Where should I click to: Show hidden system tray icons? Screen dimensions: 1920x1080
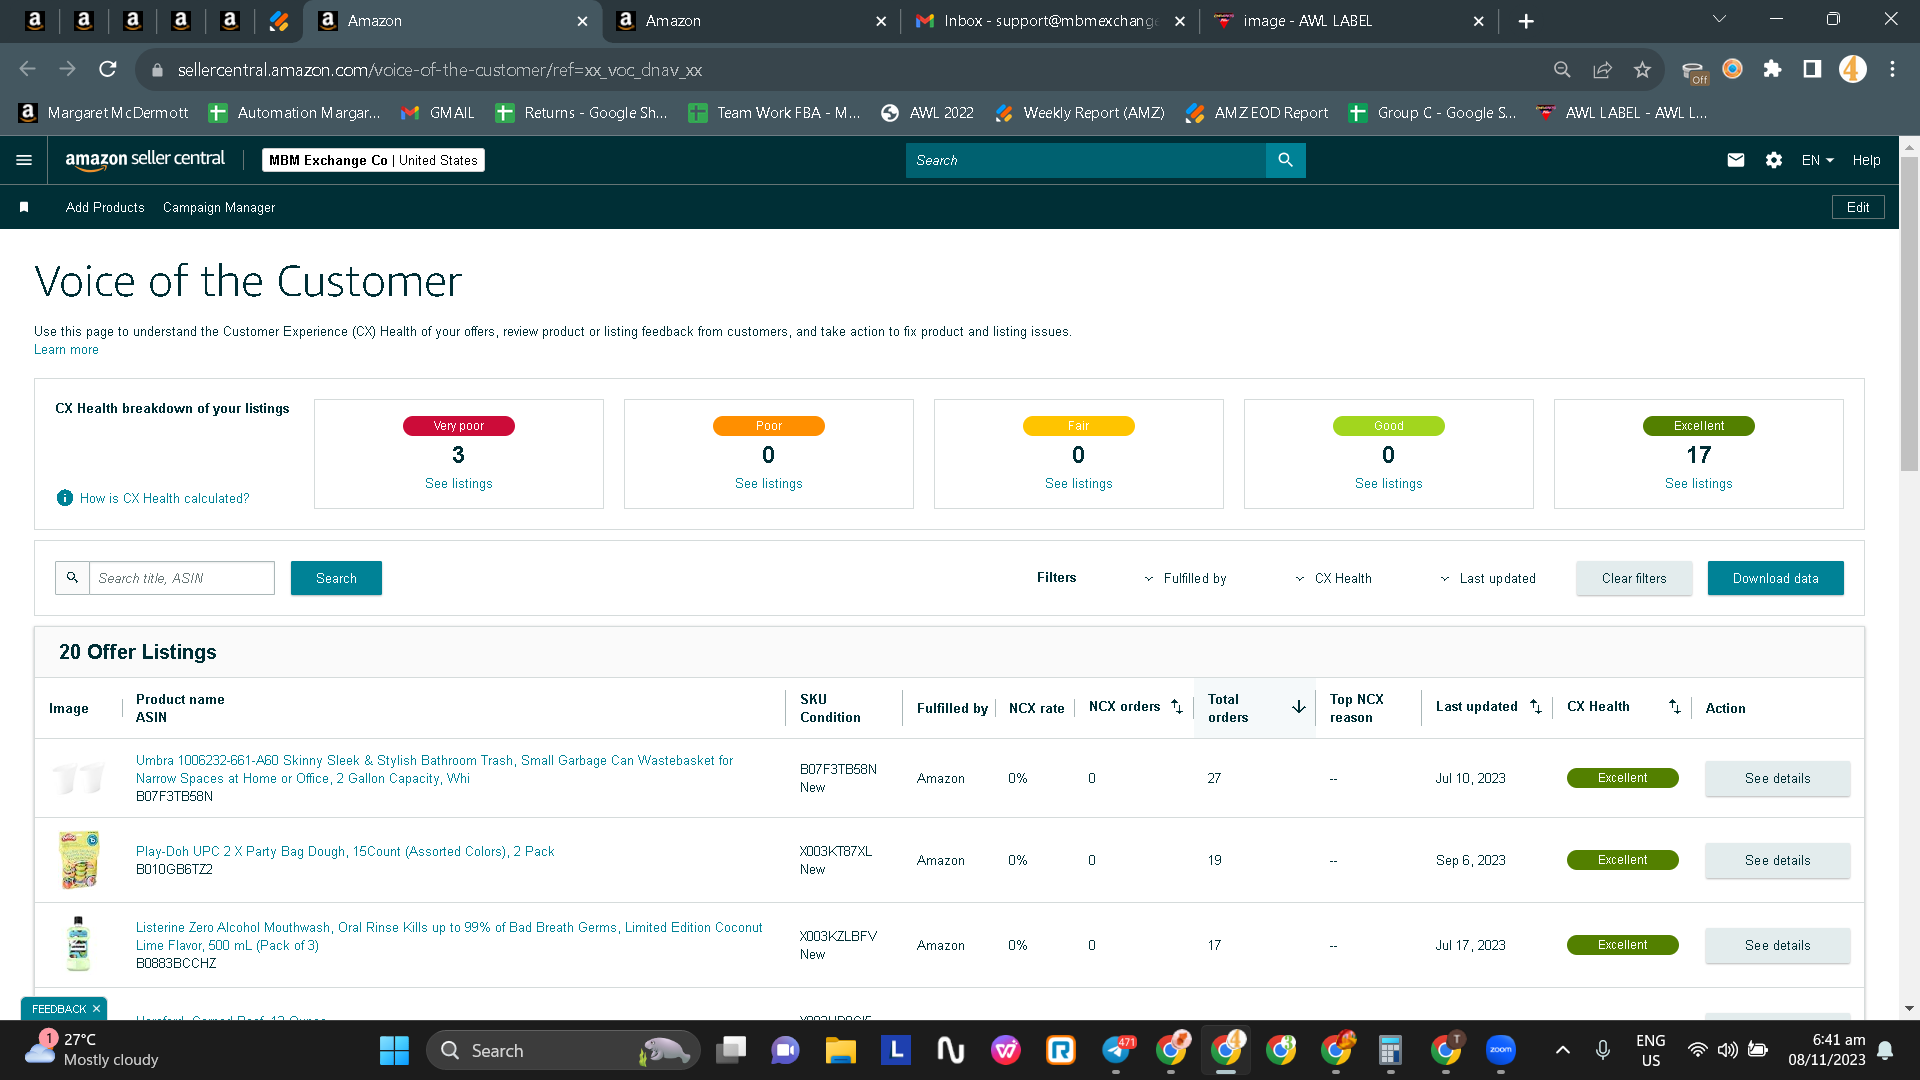click(1563, 1050)
